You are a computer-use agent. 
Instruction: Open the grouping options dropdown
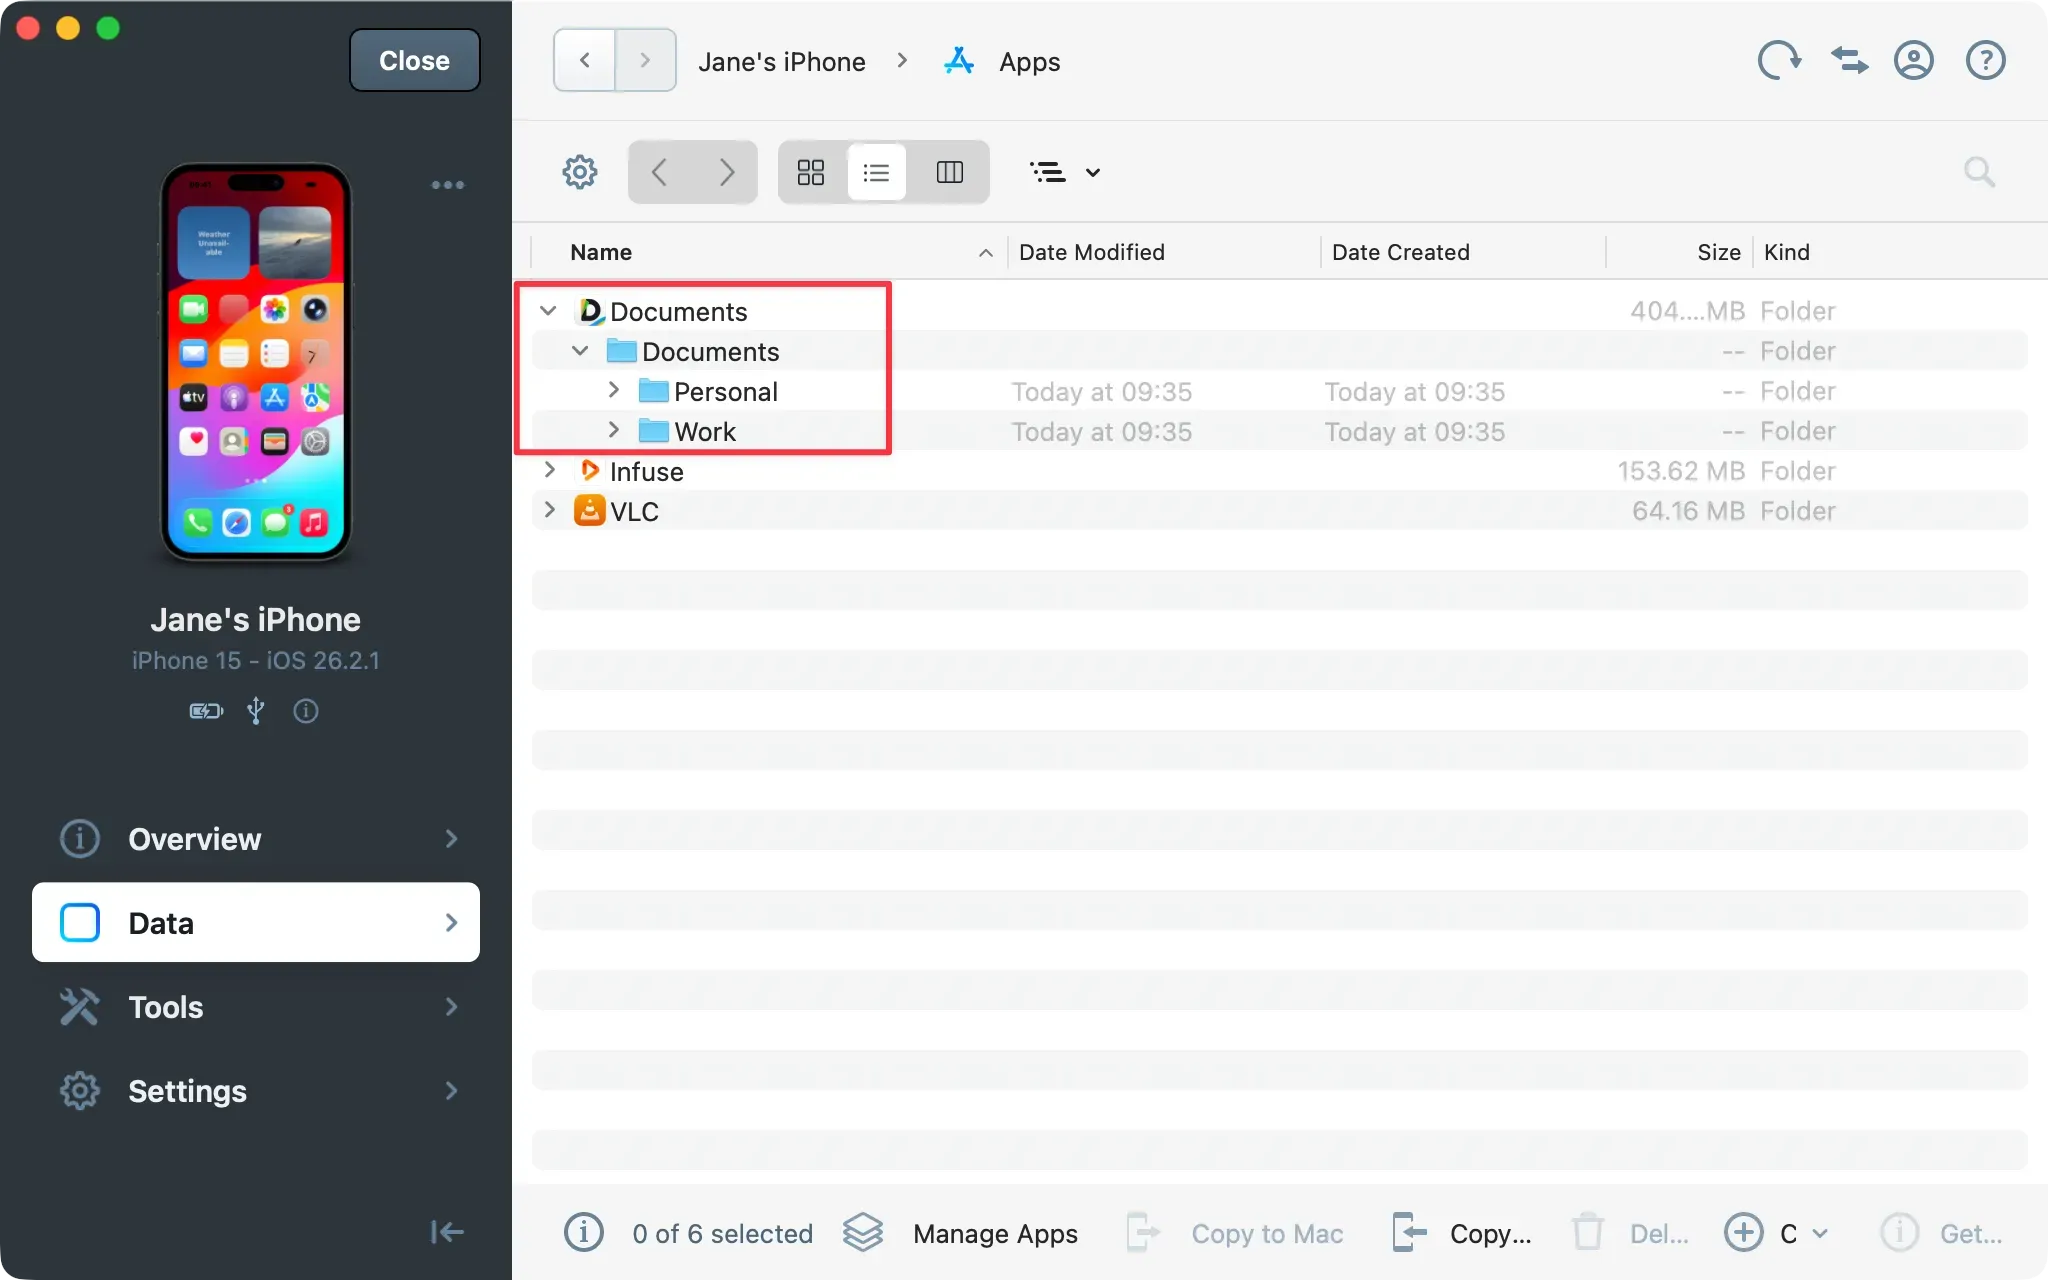click(x=1064, y=171)
